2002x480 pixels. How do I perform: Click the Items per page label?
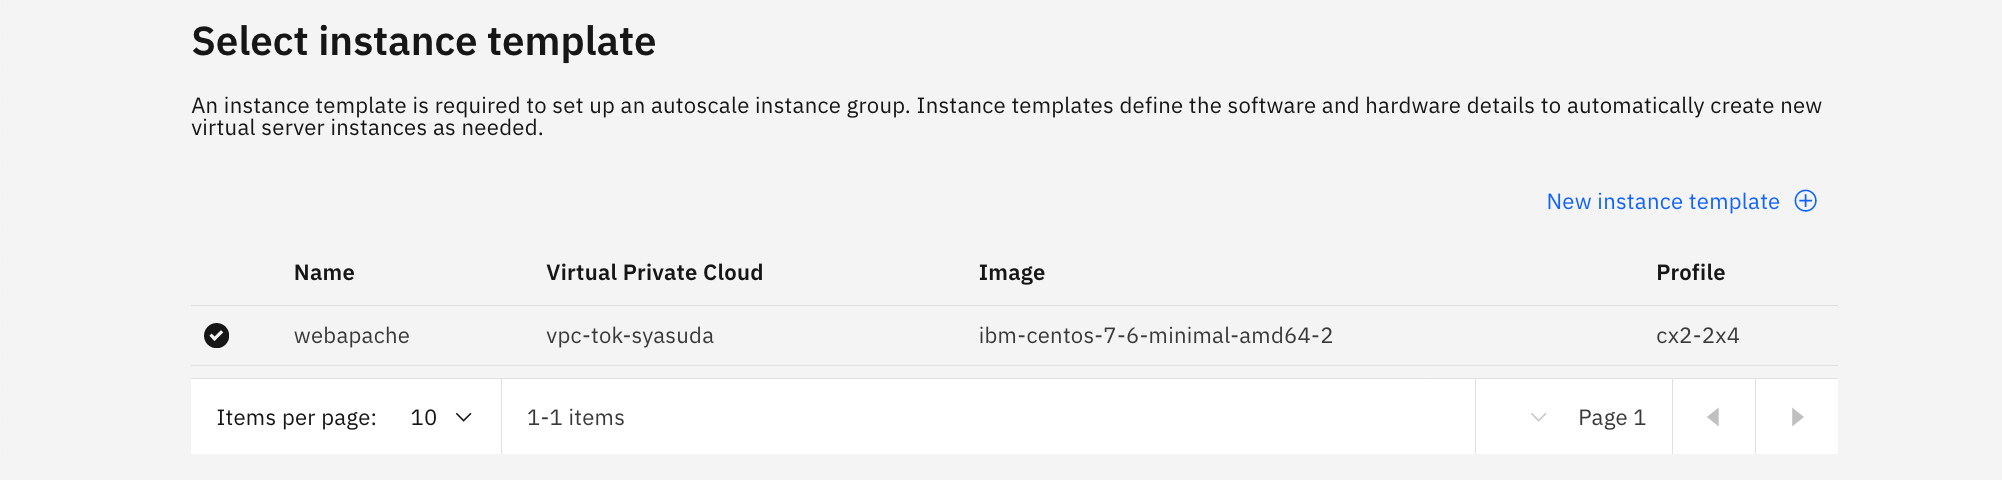[x=296, y=418]
